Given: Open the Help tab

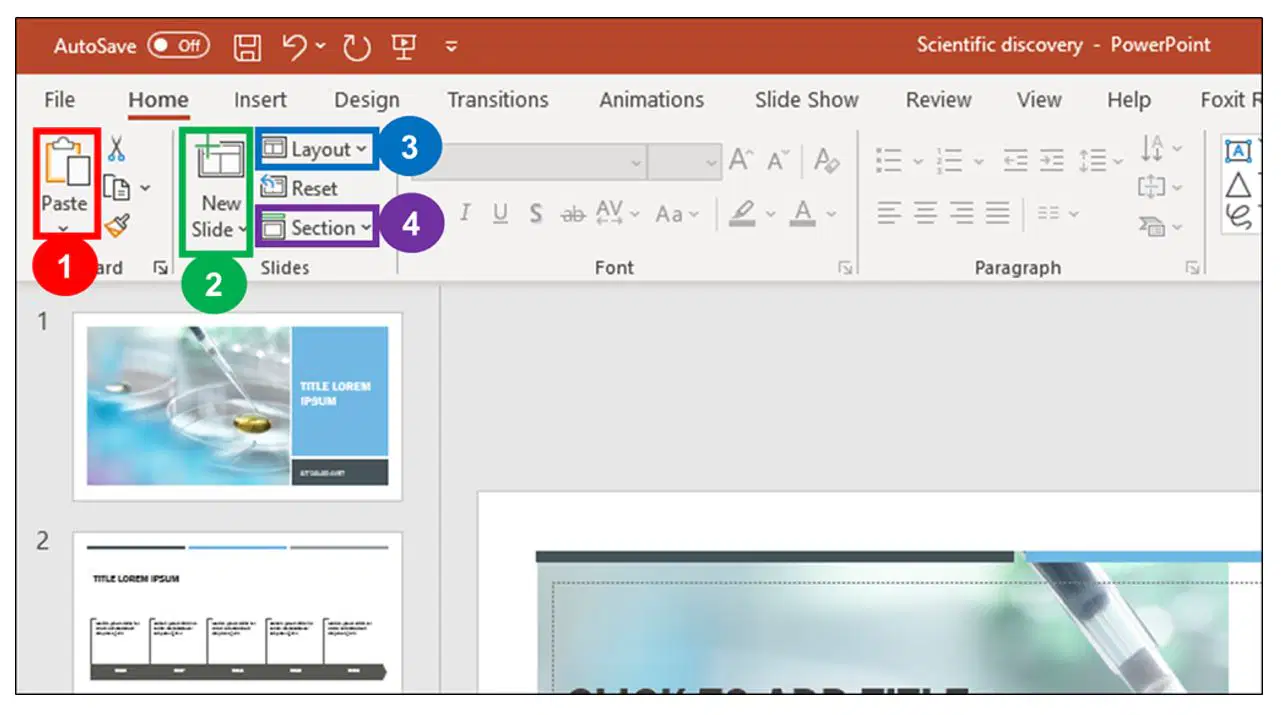Looking at the screenshot, I should pos(1129,100).
